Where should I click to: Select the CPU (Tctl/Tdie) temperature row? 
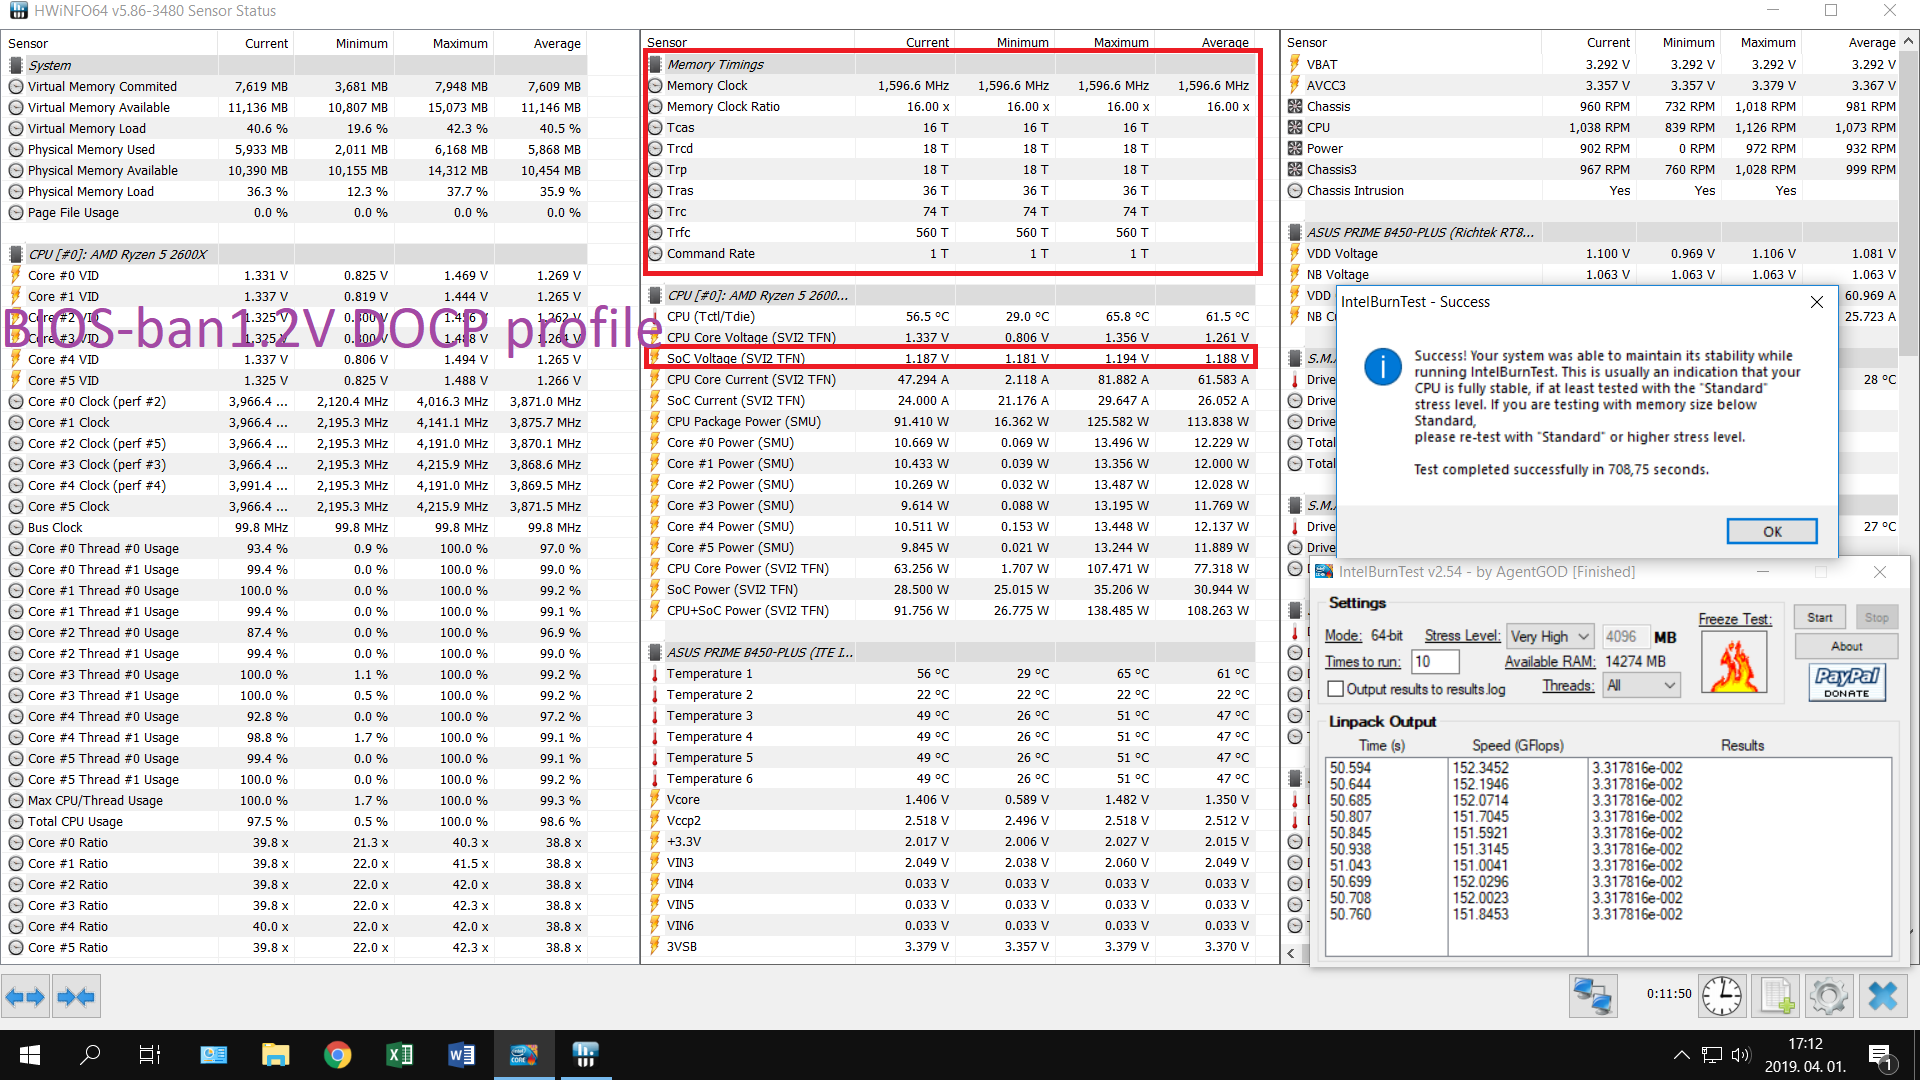click(x=949, y=317)
